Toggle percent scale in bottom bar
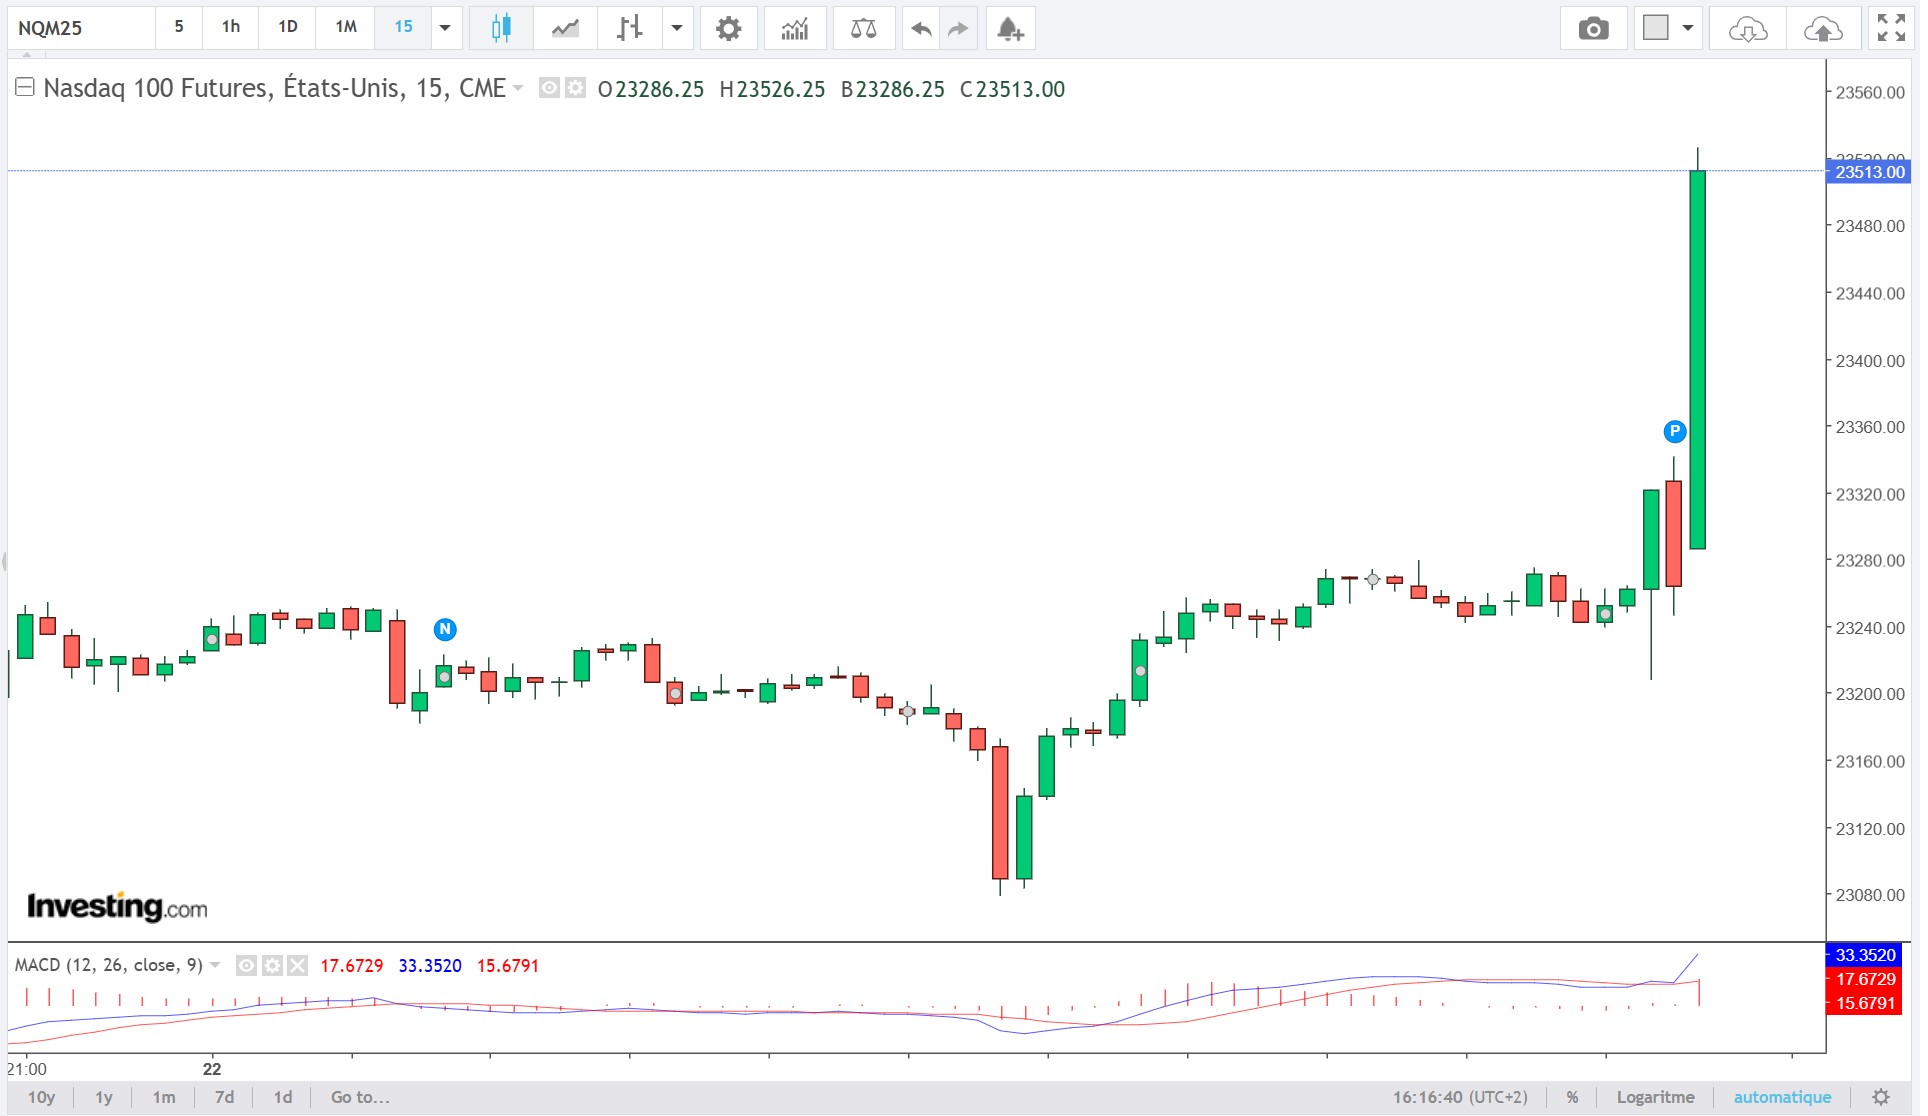The width and height of the screenshot is (1928, 1116). [1572, 1097]
